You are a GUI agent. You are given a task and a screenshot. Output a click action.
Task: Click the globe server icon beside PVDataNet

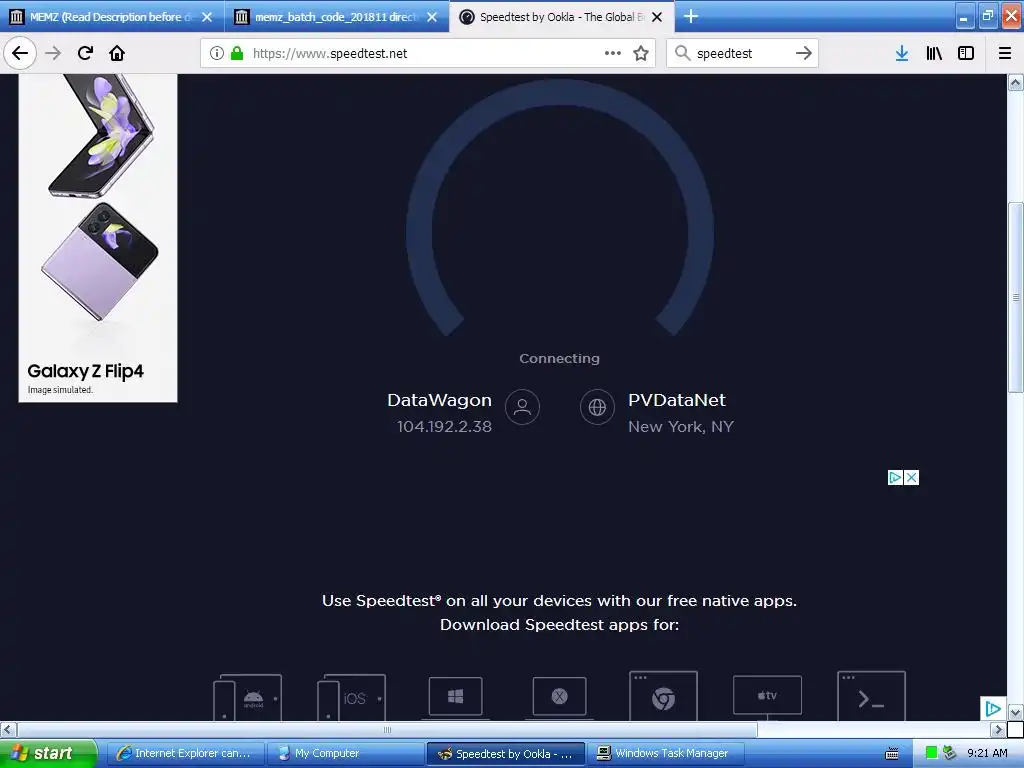click(597, 407)
